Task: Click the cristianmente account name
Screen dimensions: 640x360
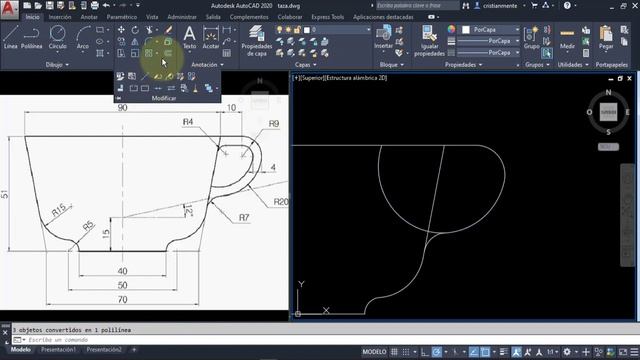Action: [500, 6]
